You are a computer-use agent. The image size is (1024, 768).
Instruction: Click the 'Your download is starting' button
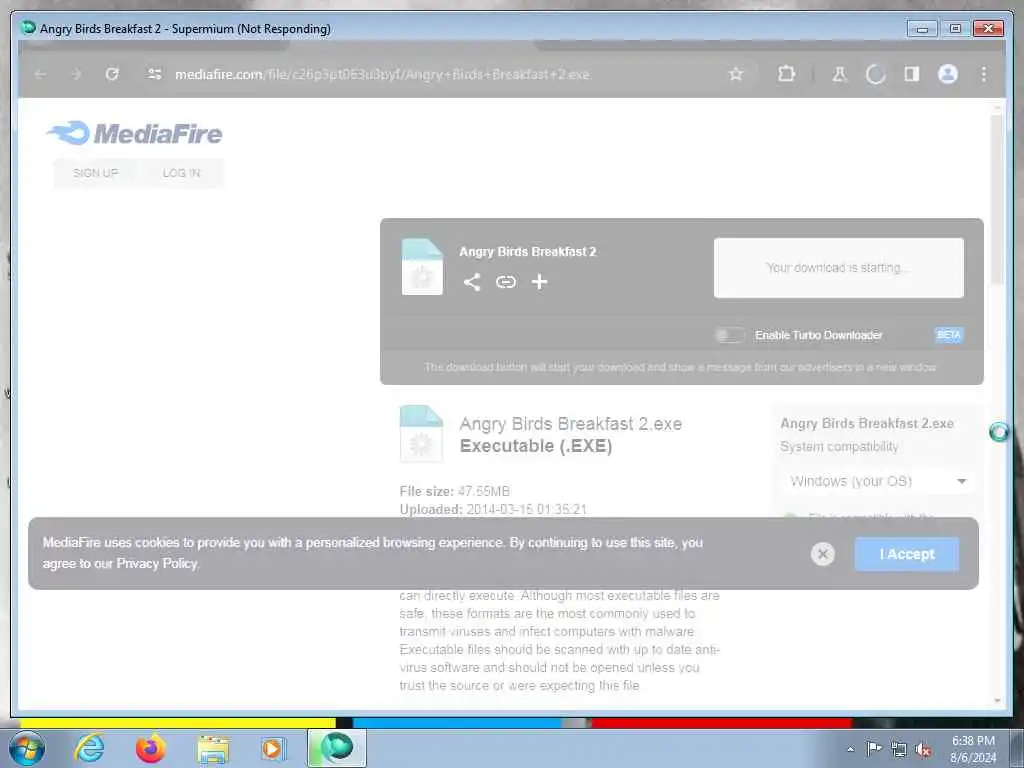[x=839, y=268]
